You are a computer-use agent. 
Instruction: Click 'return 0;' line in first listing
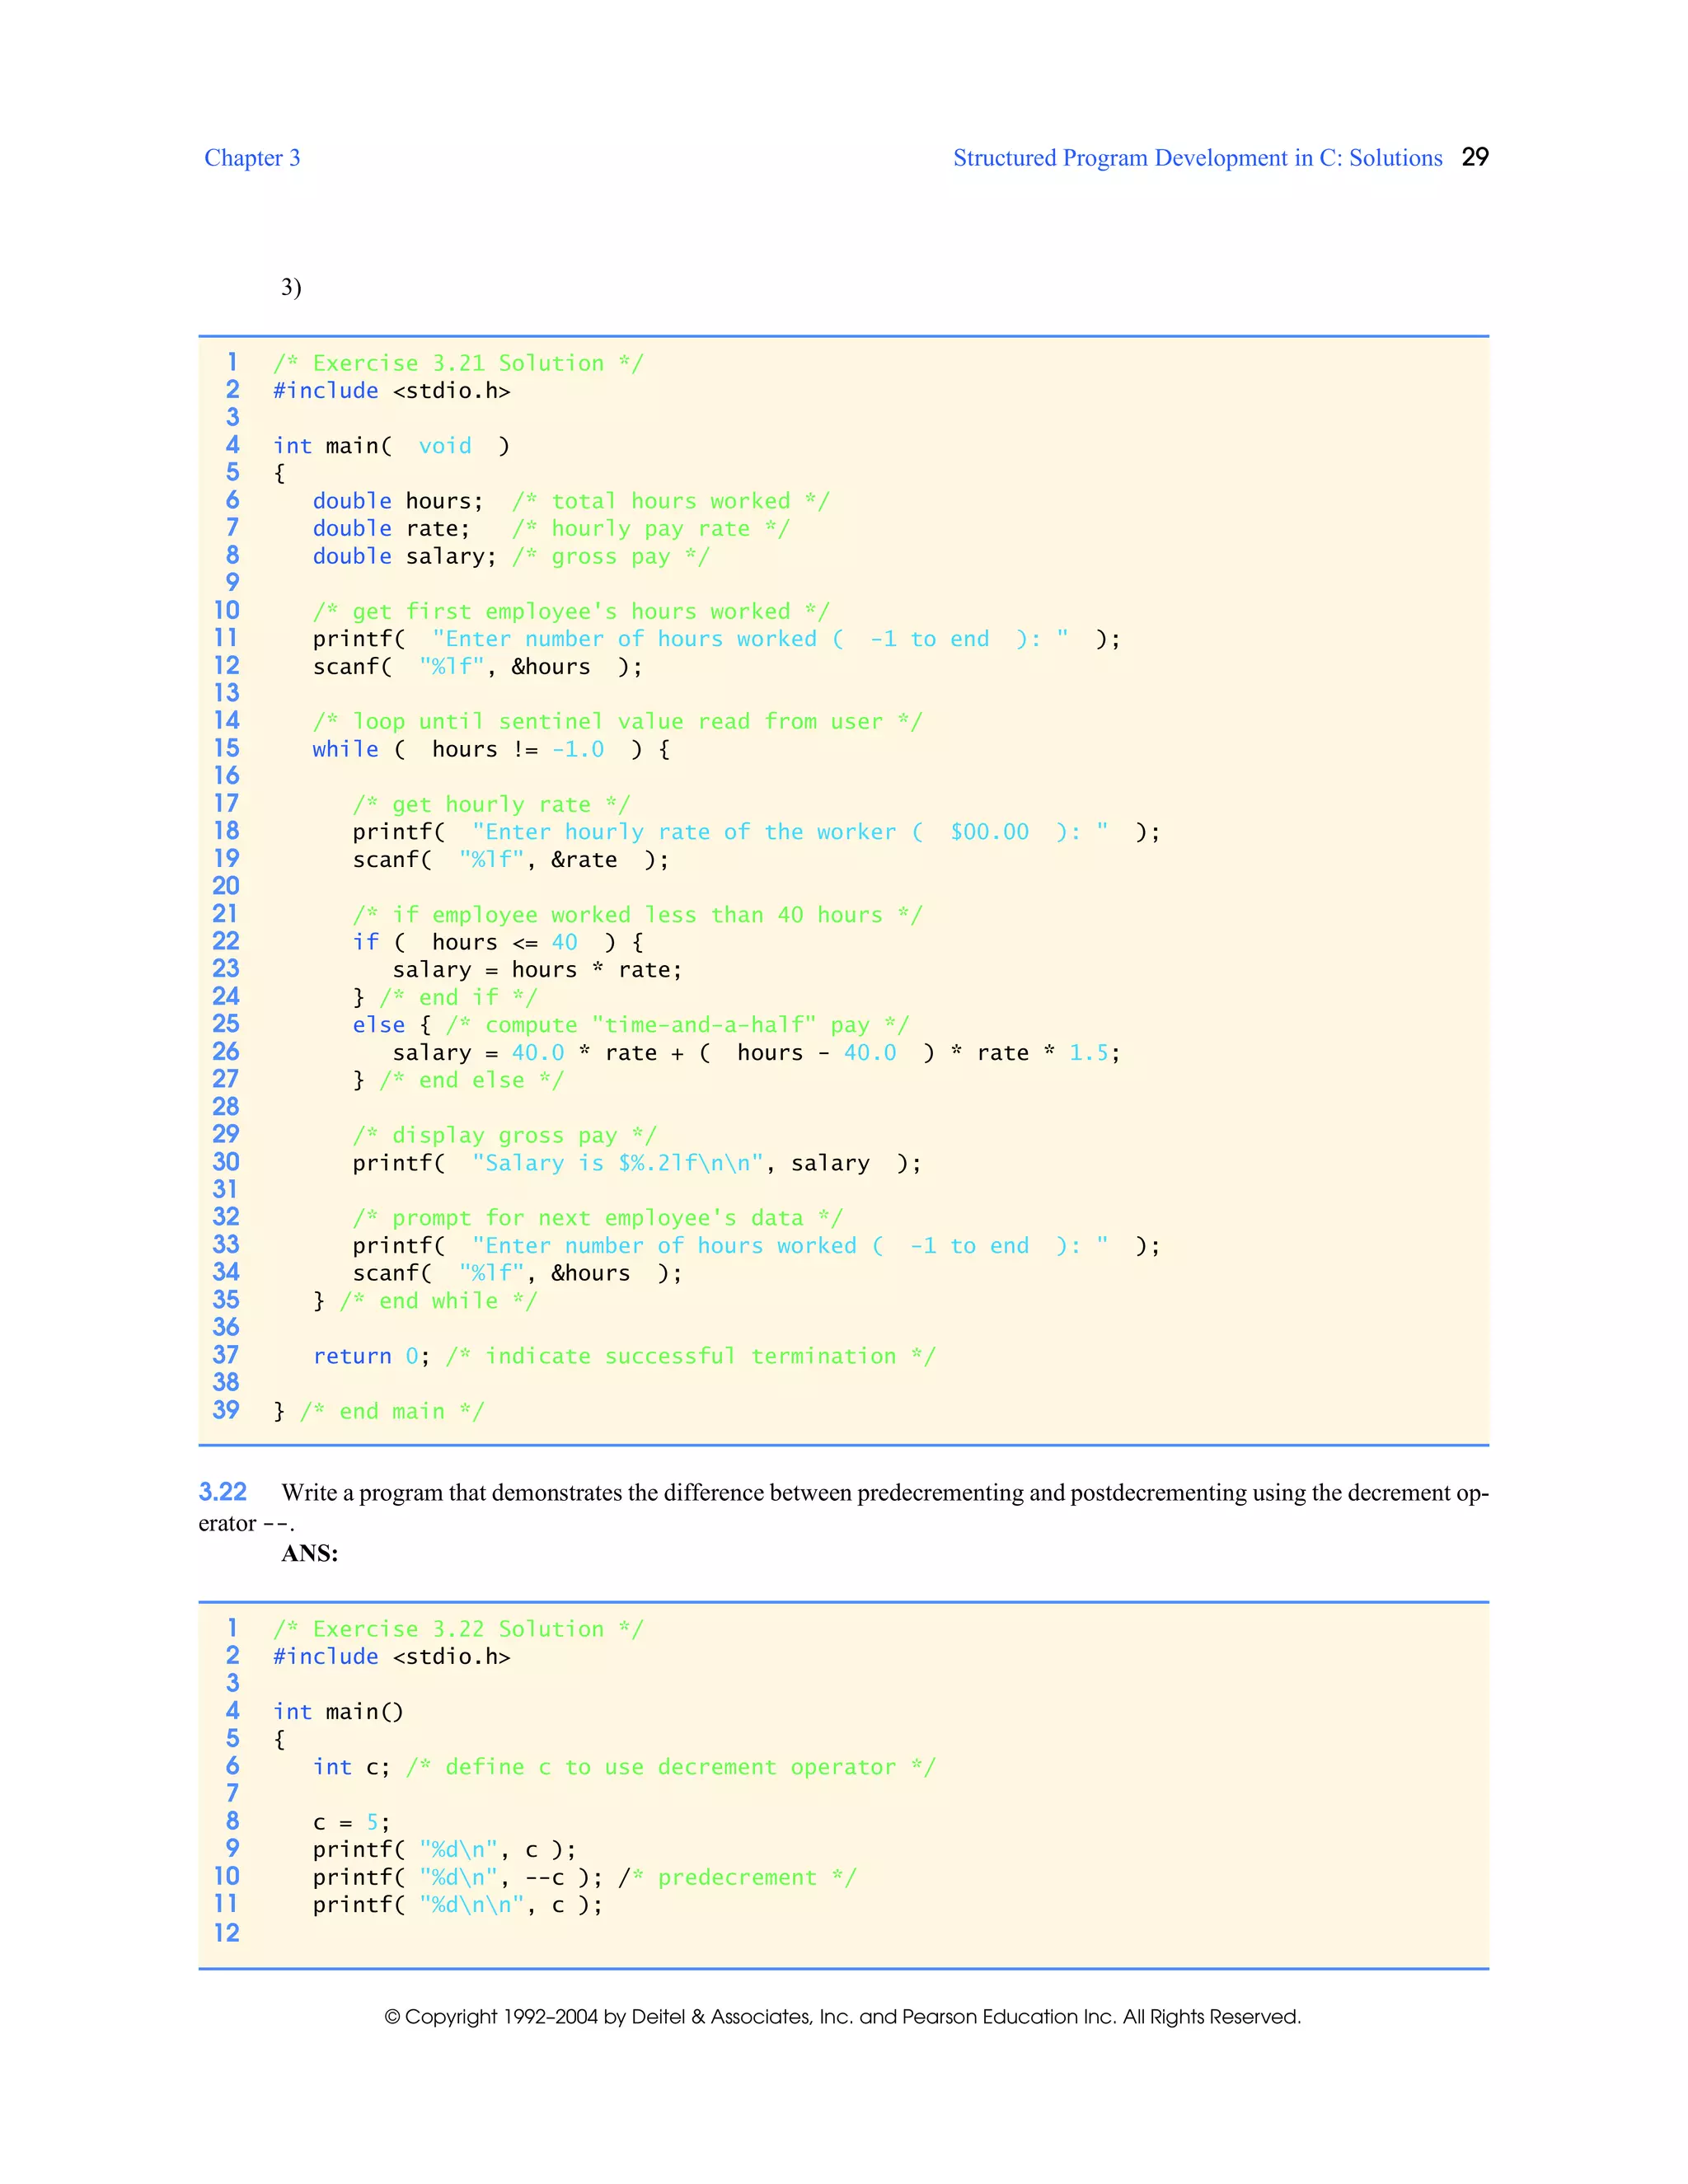(x=624, y=1356)
